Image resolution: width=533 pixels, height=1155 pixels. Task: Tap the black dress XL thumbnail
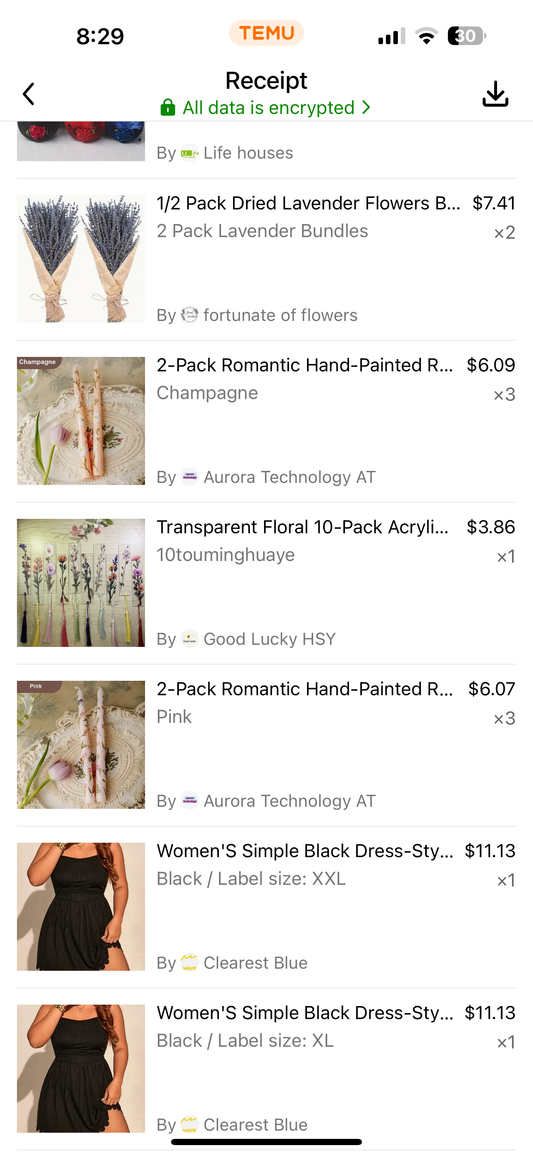[81, 1069]
